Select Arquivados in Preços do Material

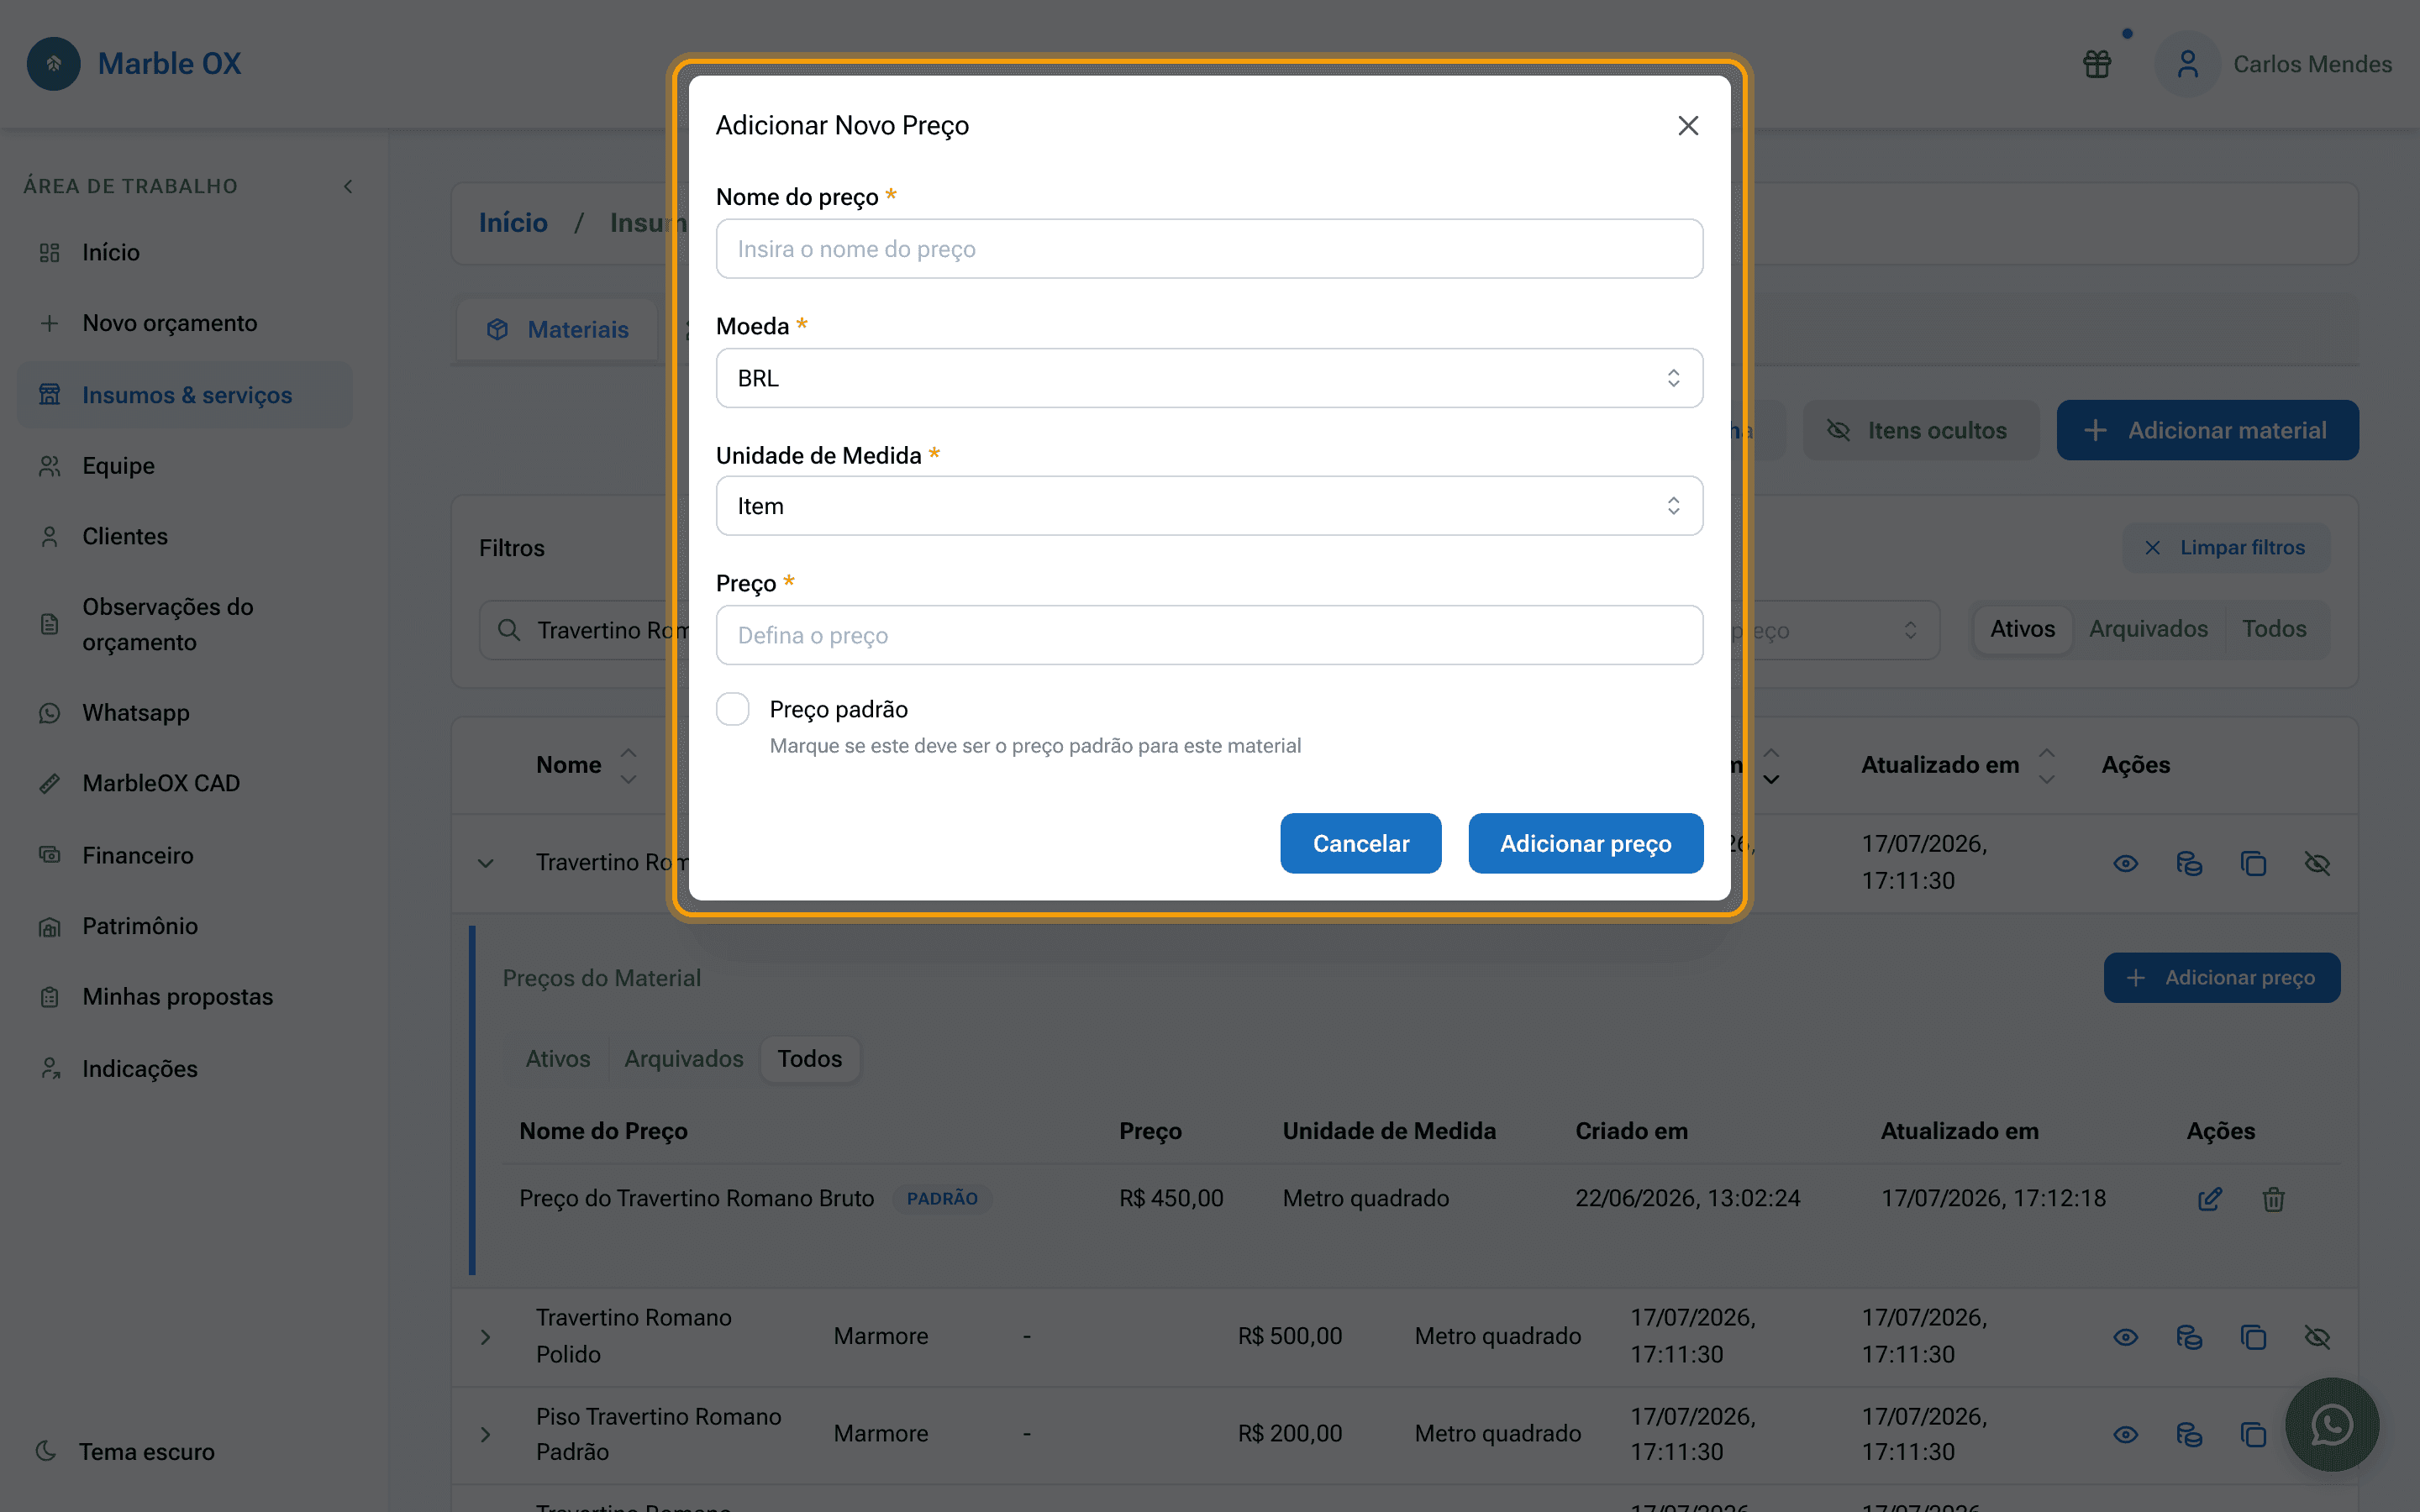coord(684,1058)
